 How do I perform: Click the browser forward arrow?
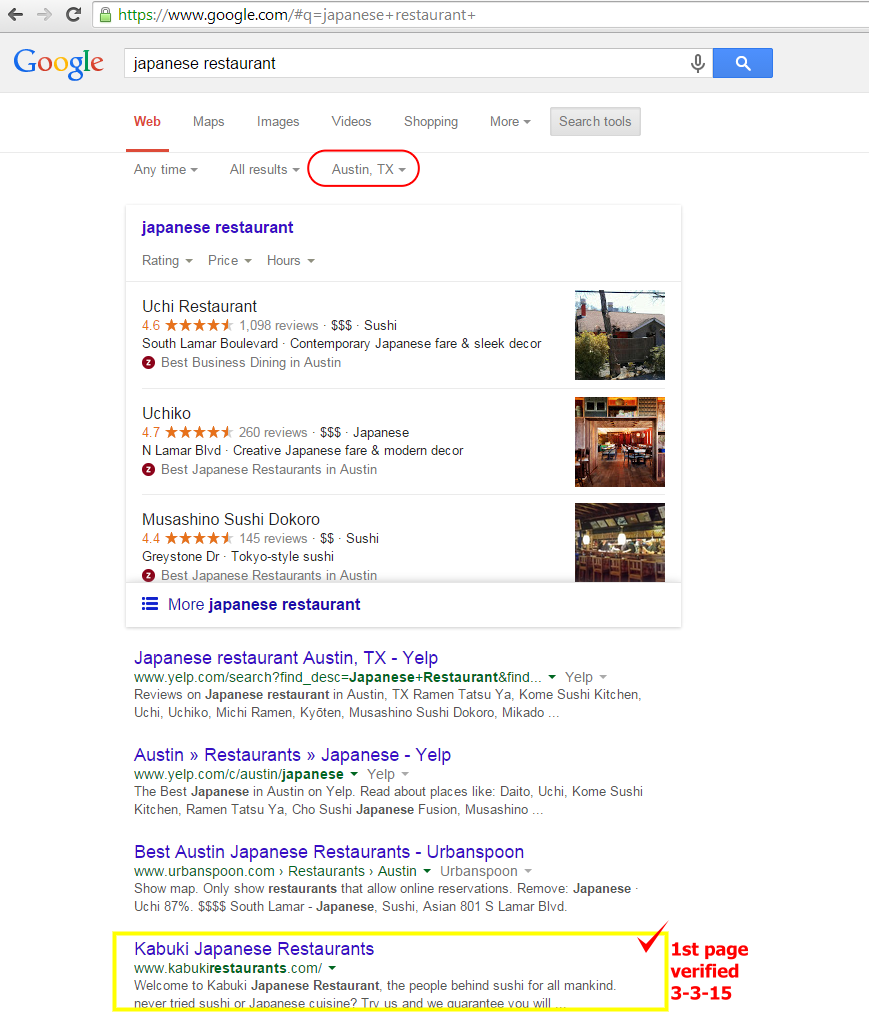(44, 14)
